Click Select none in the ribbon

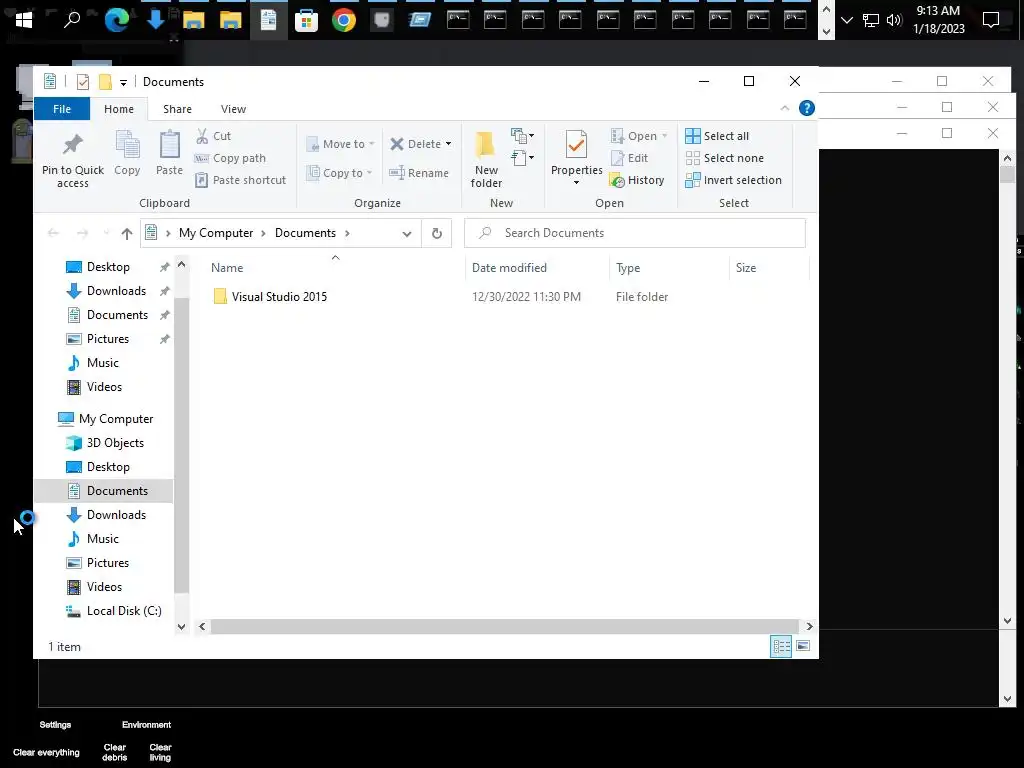pos(724,158)
